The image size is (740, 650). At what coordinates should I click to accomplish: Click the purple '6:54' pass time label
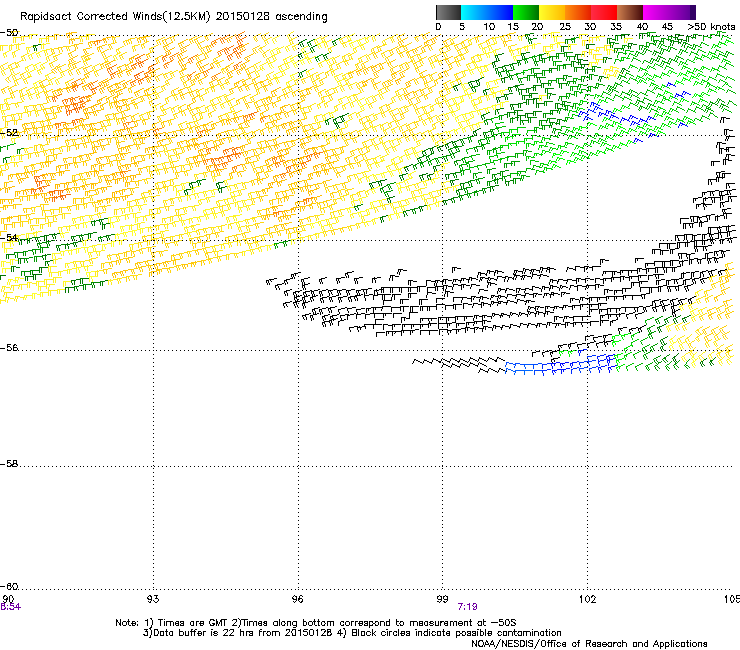(x=10, y=607)
